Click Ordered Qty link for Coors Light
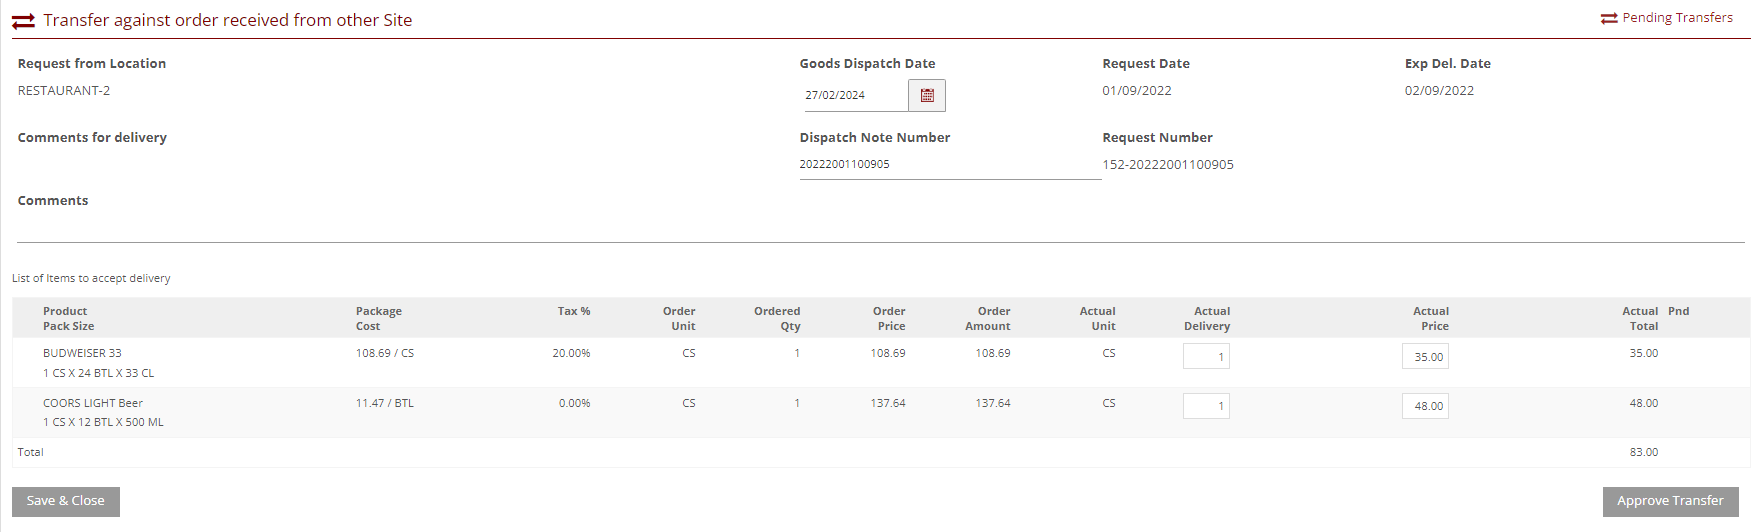The height and width of the screenshot is (532, 1751). (x=797, y=404)
